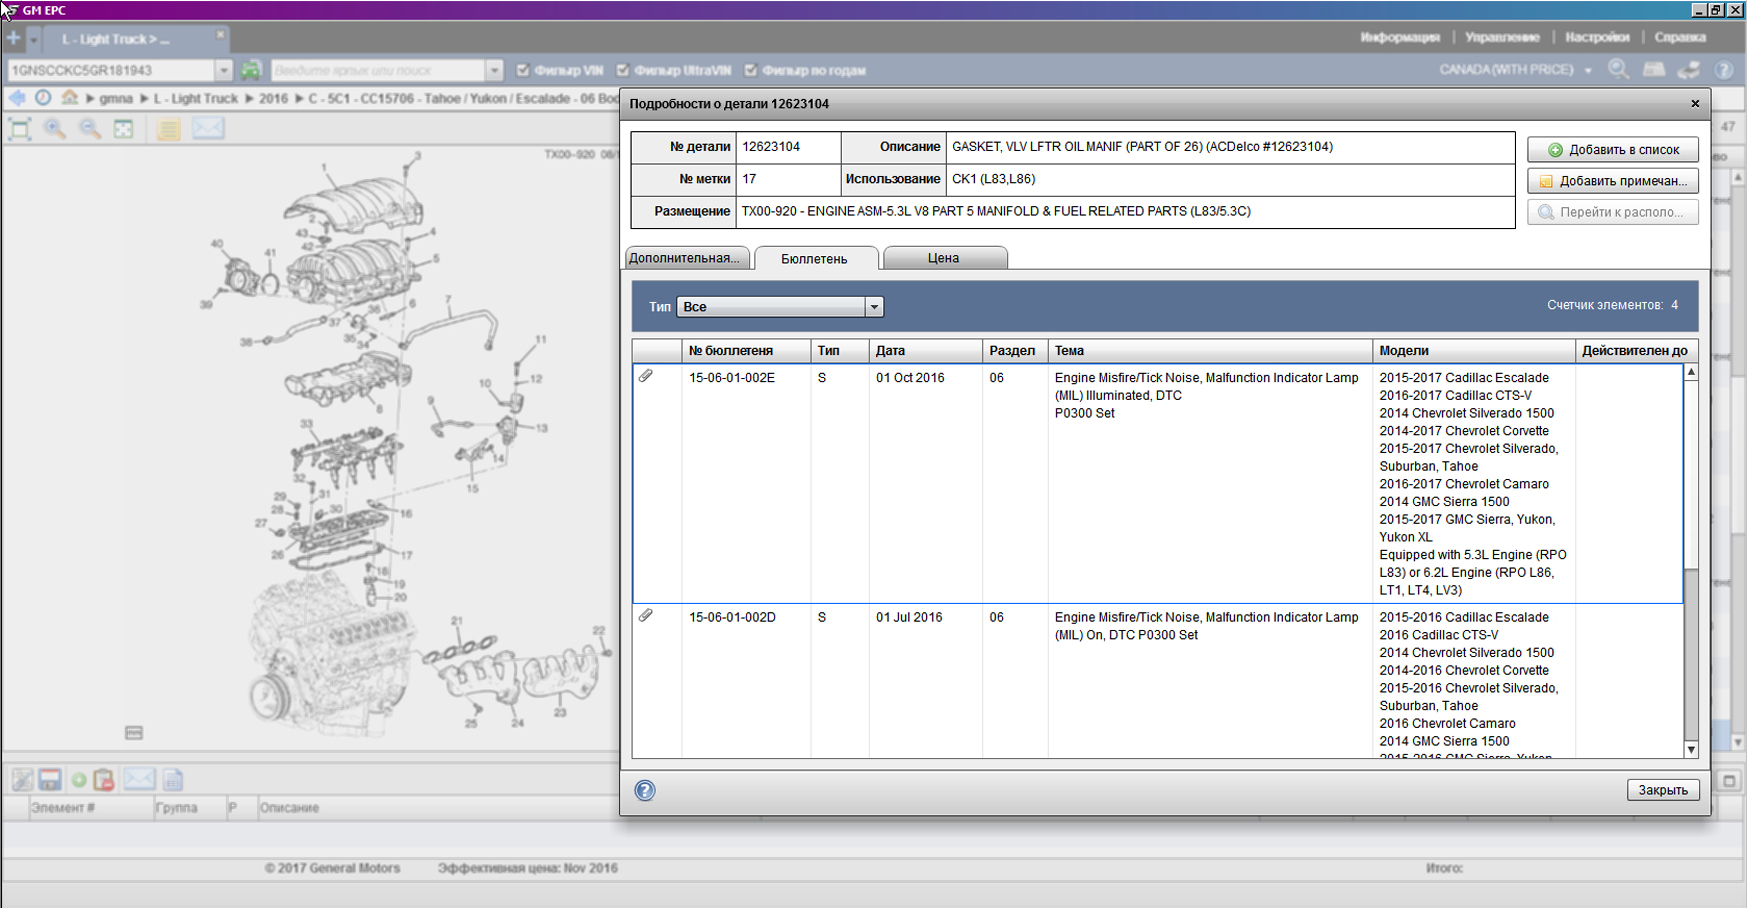Click the zoom out magnifier above the diagram
Image resolution: width=1748 pixels, height=908 pixels.
pos(90,129)
